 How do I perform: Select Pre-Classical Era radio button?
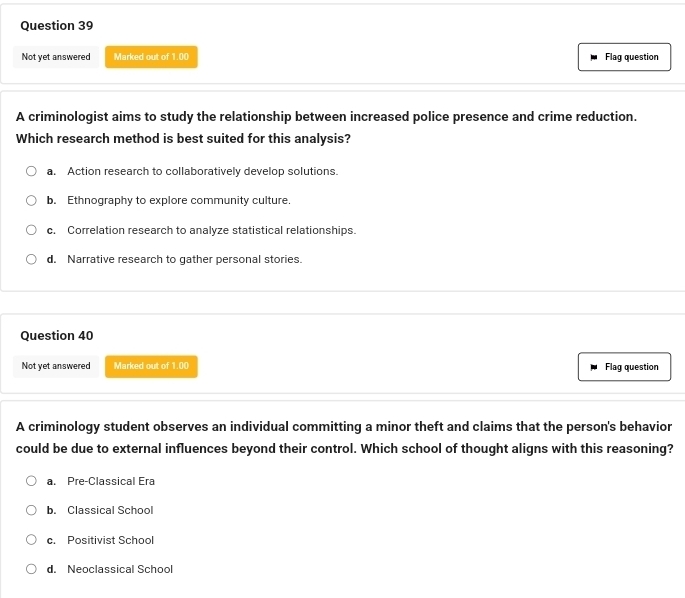click(x=32, y=482)
